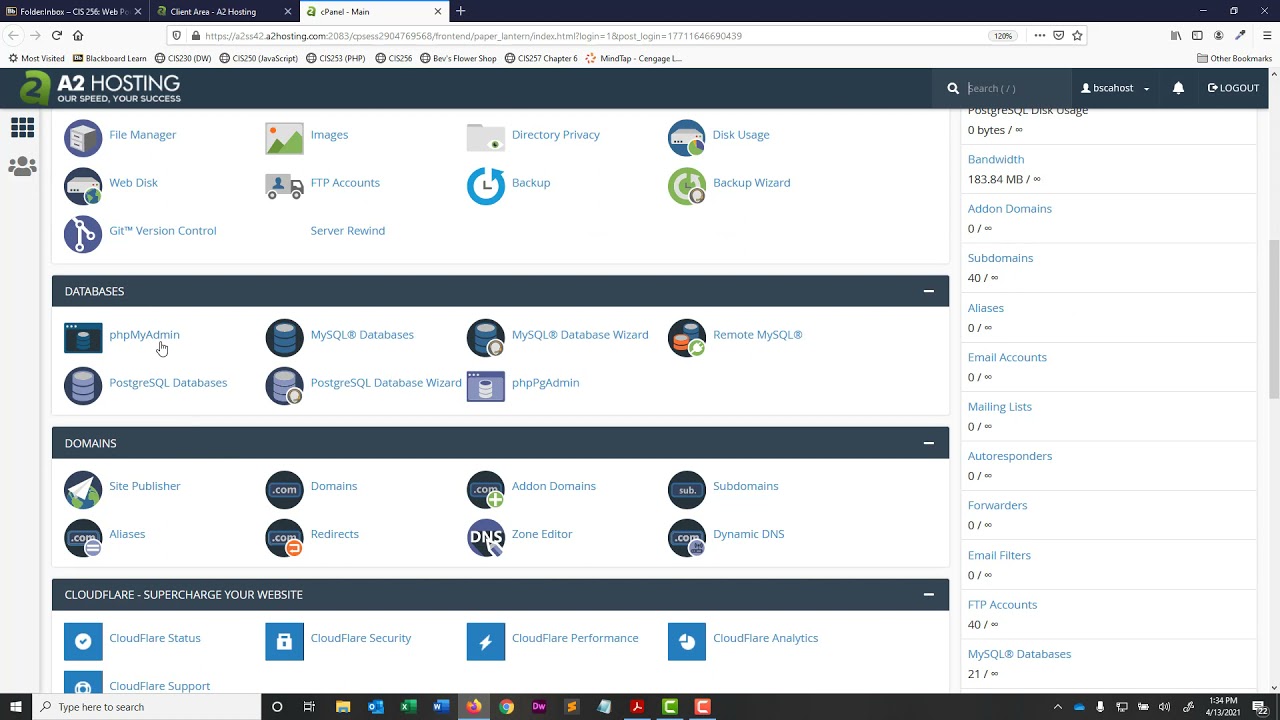This screenshot has height=720, width=1280.
Task: Open the sidebar User Manager icon
Action: tap(22, 166)
